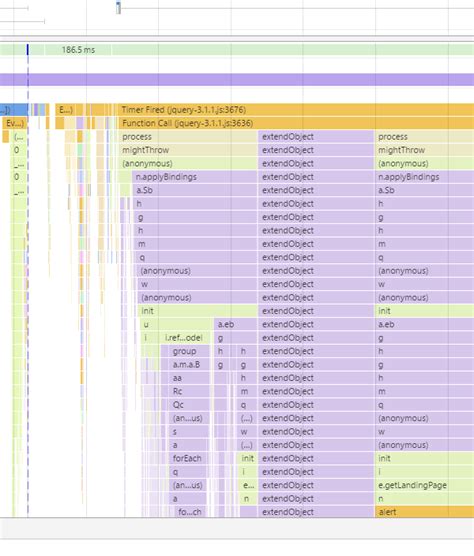Select the 186.5 ms frame bar

point(78,50)
